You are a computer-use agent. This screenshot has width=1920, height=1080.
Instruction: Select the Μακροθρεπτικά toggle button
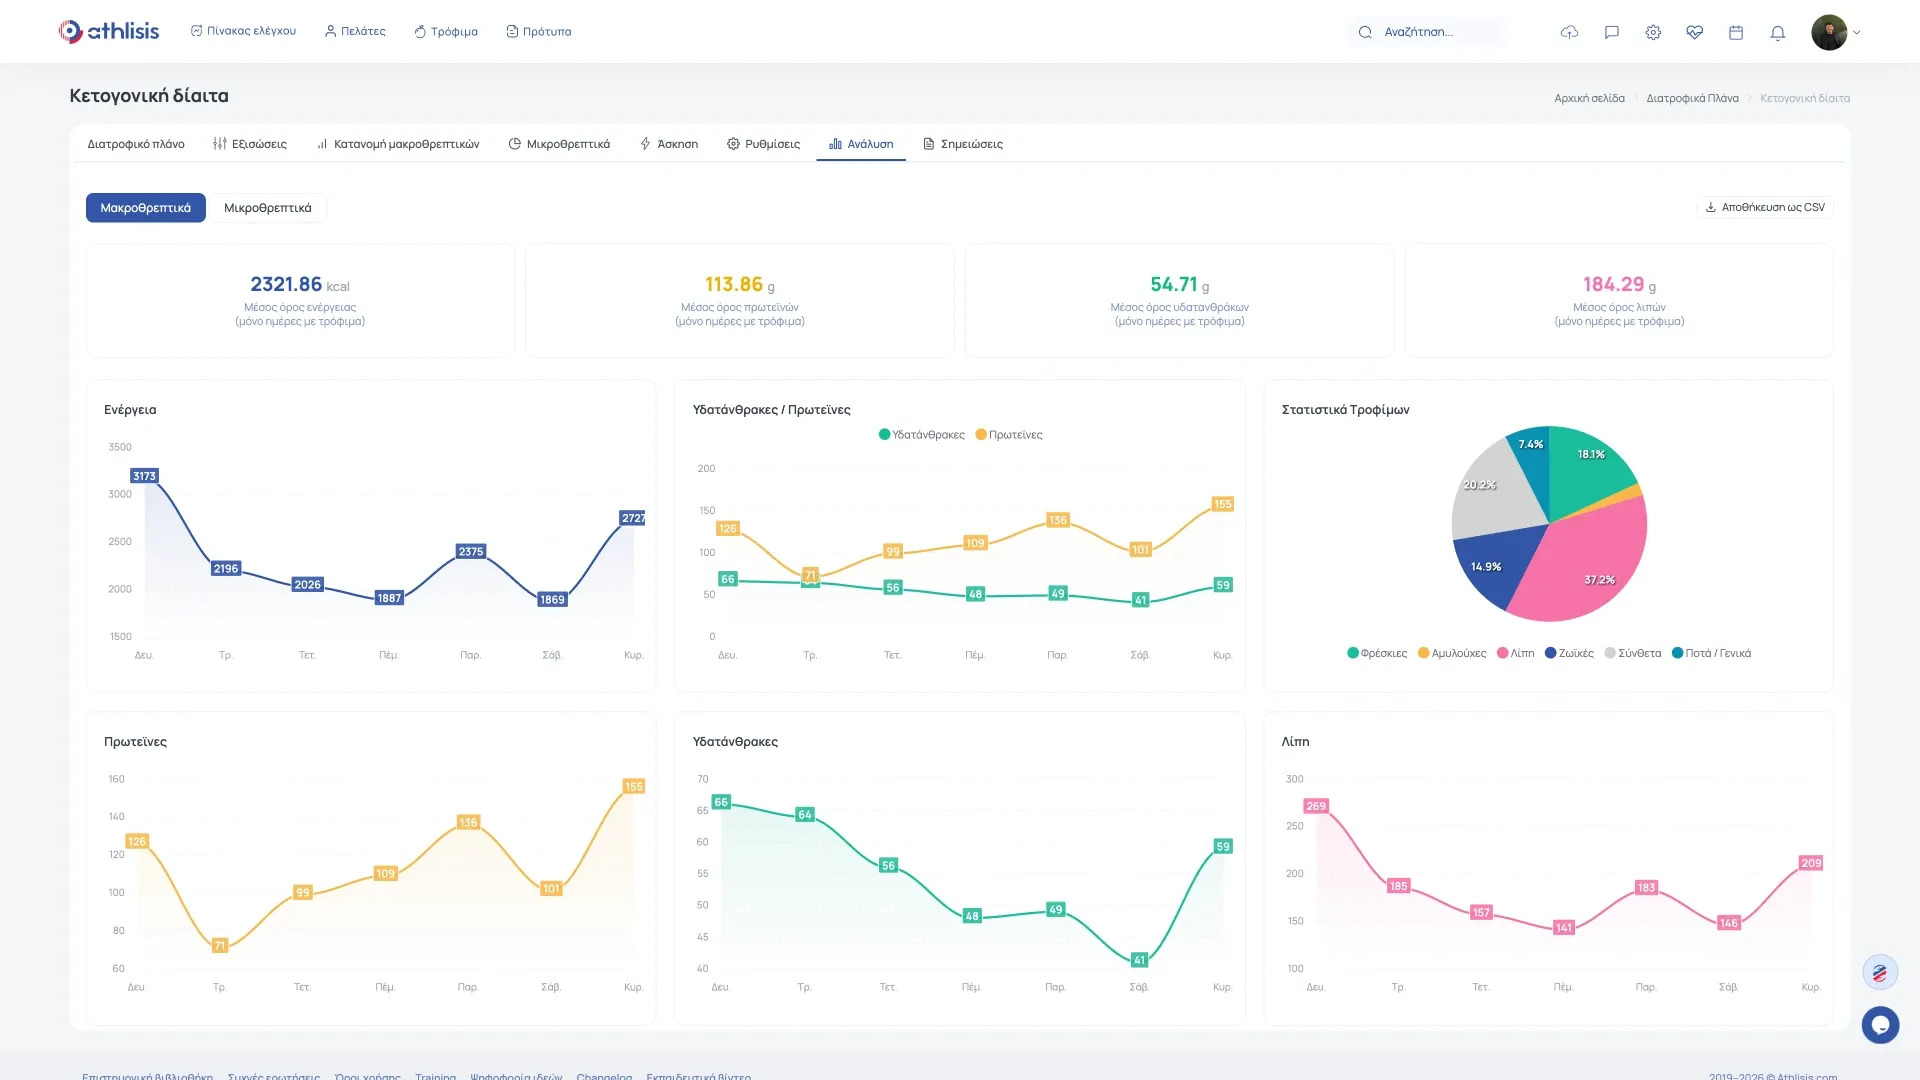coord(146,208)
